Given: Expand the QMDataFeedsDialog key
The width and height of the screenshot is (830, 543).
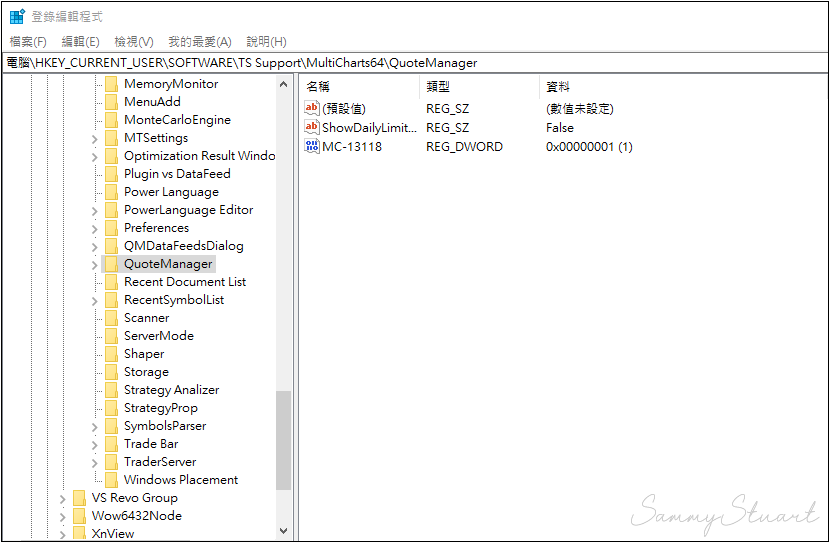Looking at the screenshot, I should (x=95, y=247).
